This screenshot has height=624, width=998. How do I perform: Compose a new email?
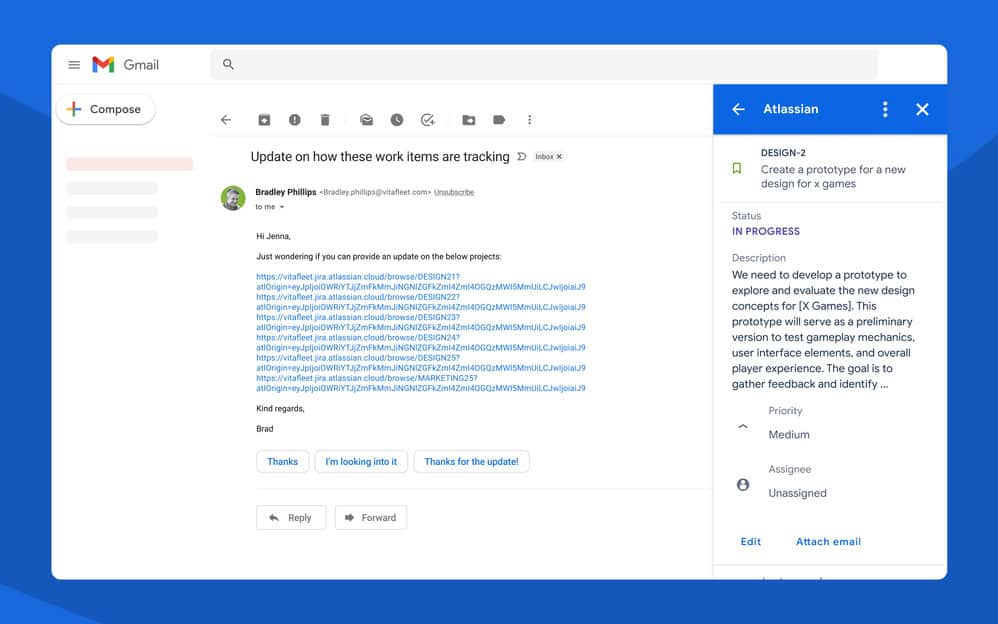coord(106,109)
